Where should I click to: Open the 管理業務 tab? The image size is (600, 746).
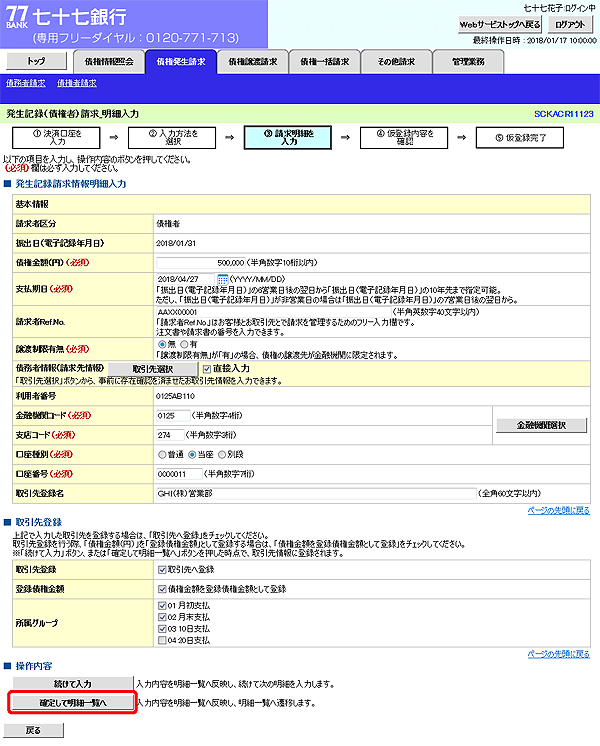click(x=468, y=62)
